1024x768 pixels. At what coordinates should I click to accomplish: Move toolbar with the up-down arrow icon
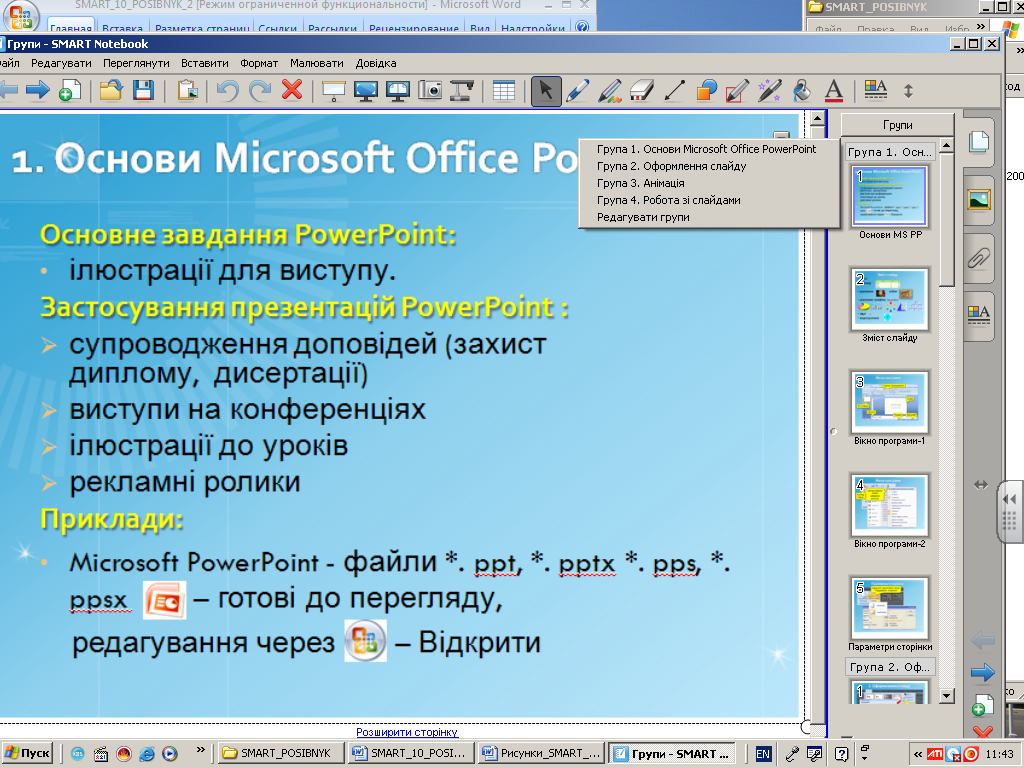pos(908,91)
